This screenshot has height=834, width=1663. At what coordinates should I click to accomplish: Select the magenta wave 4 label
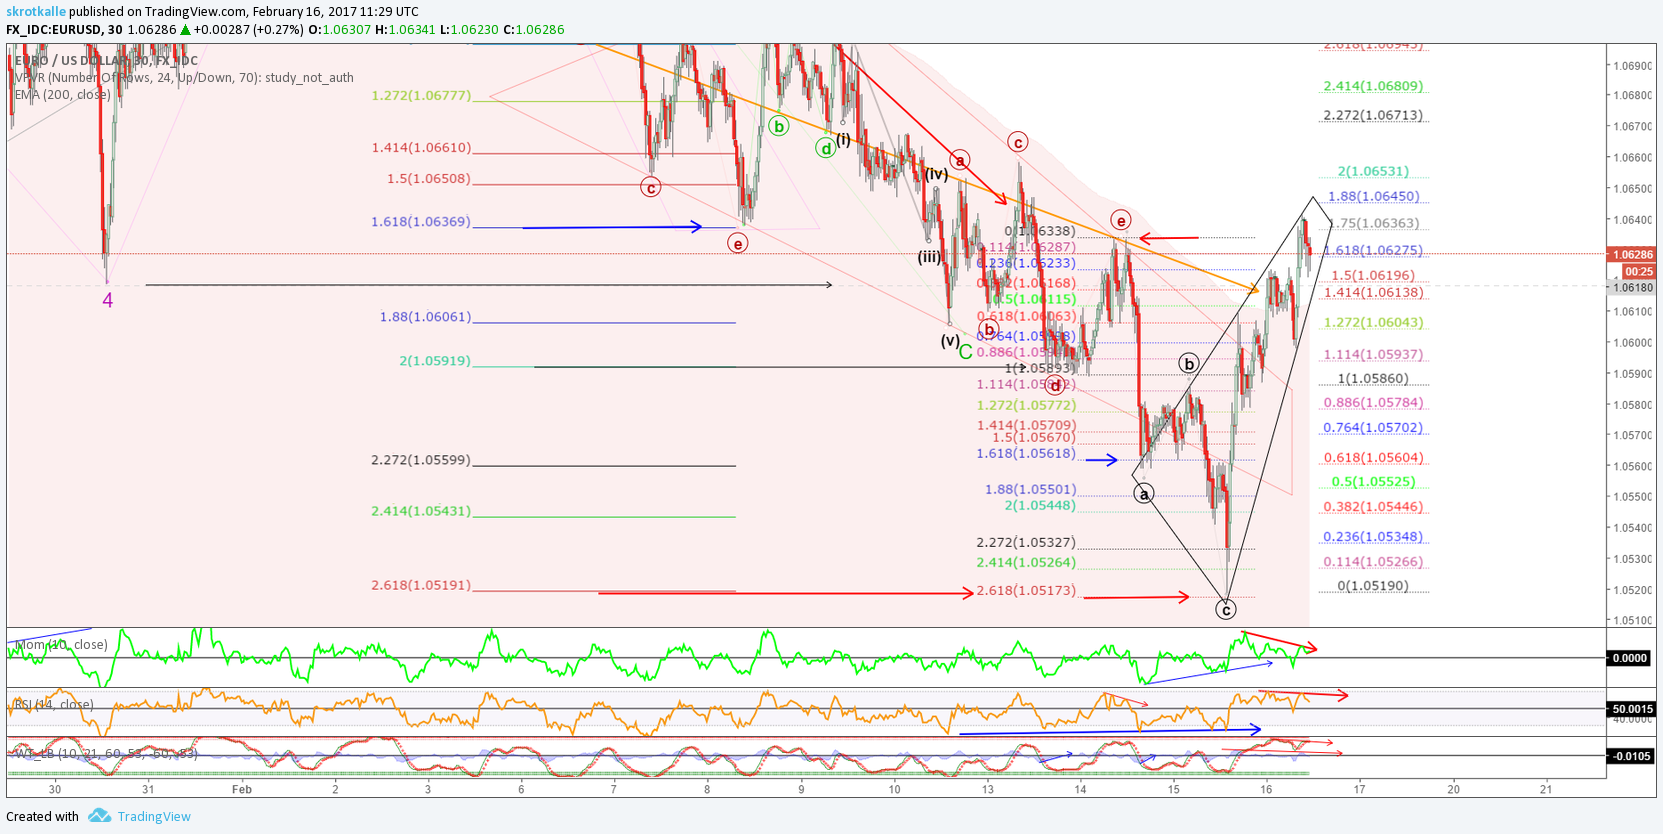[108, 300]
